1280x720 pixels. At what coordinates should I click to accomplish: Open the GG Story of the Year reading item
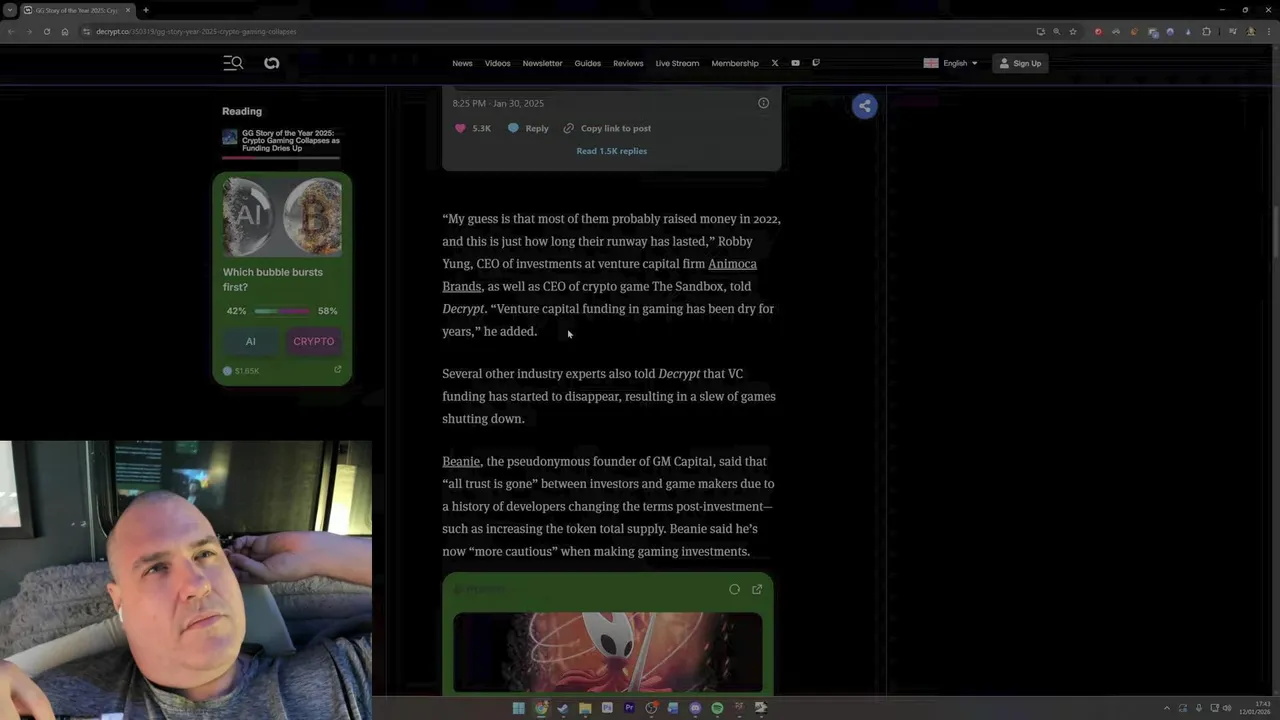[x=281, y=140]
